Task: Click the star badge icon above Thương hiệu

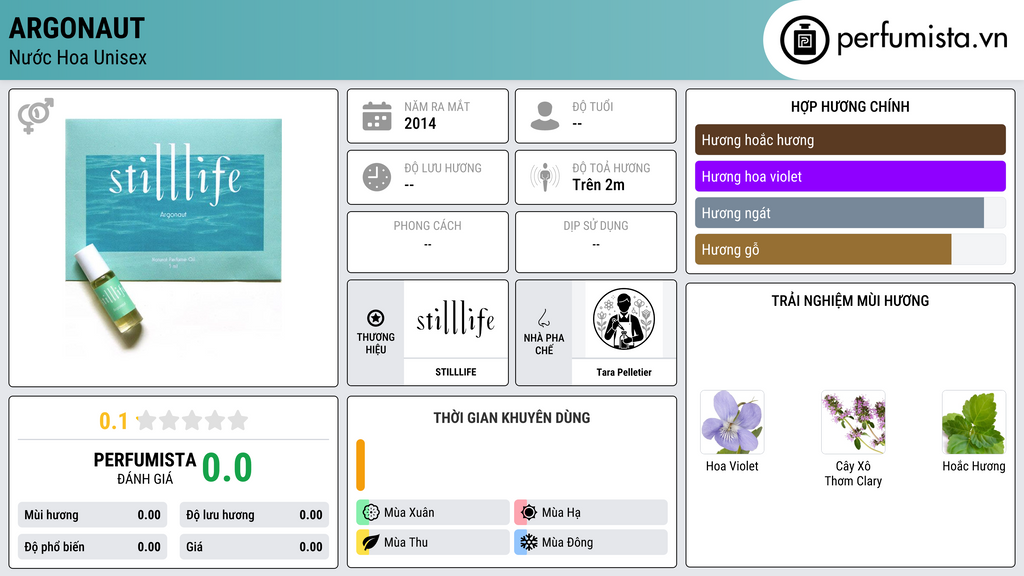Action: coord(376,318)
